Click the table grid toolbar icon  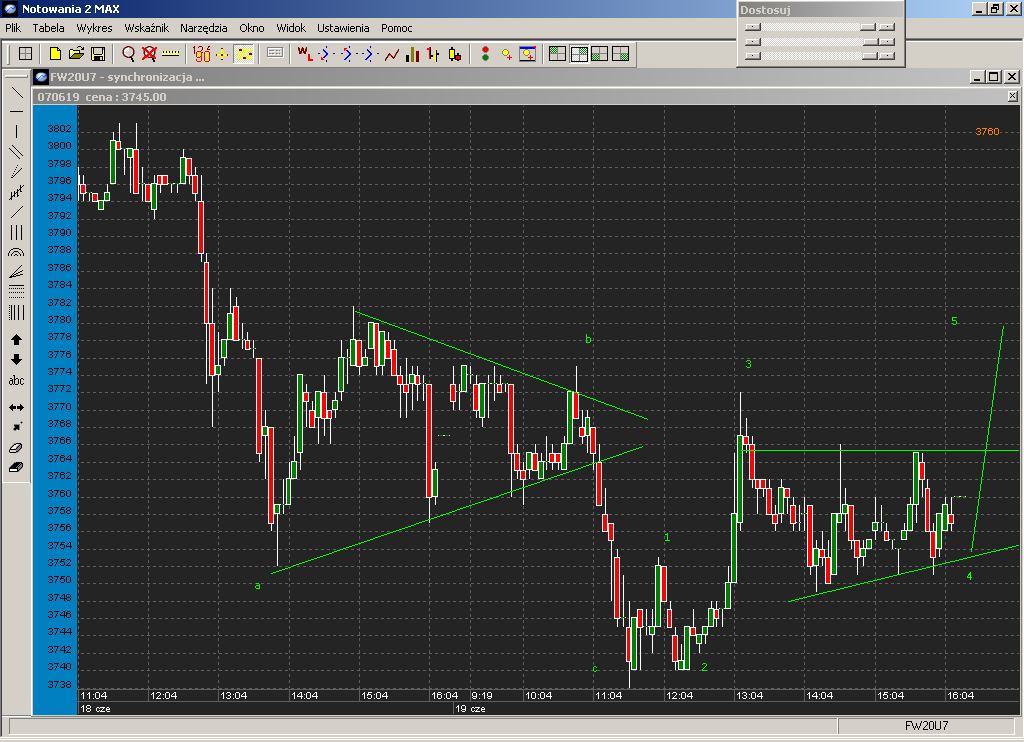(x=25, y=54)
